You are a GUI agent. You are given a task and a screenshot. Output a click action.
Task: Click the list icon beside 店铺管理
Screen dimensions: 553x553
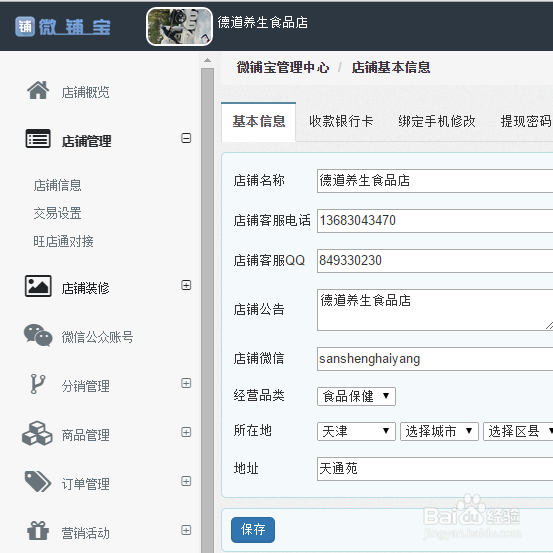pos(38,139)
